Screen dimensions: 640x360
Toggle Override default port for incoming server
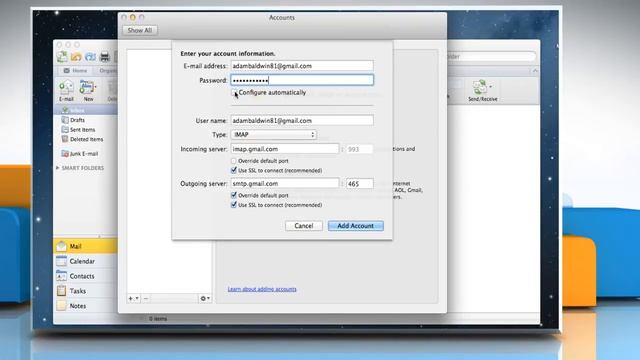pyautogui.click(x=233, y=161)
